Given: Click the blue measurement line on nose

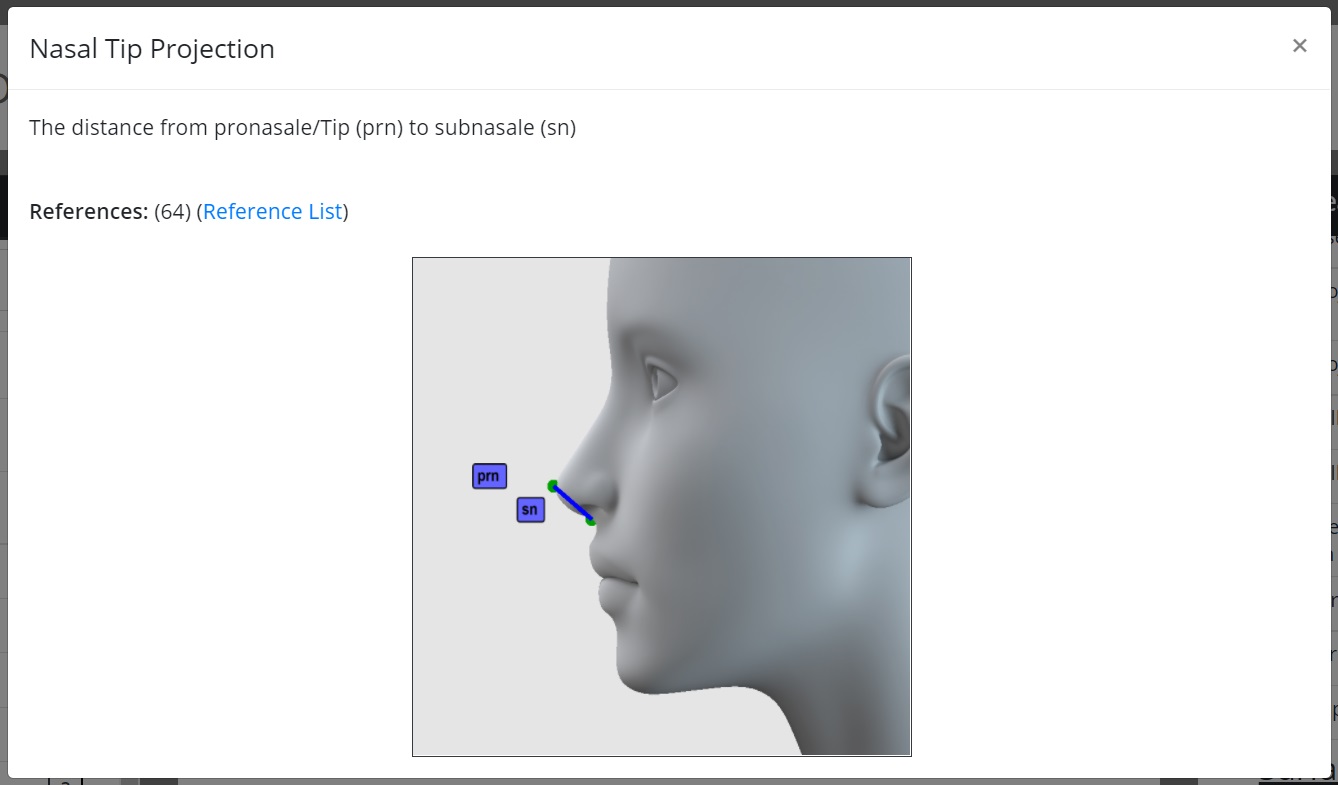Looking at the screenshot, I should pyautogui.click(x=572, y=503).
